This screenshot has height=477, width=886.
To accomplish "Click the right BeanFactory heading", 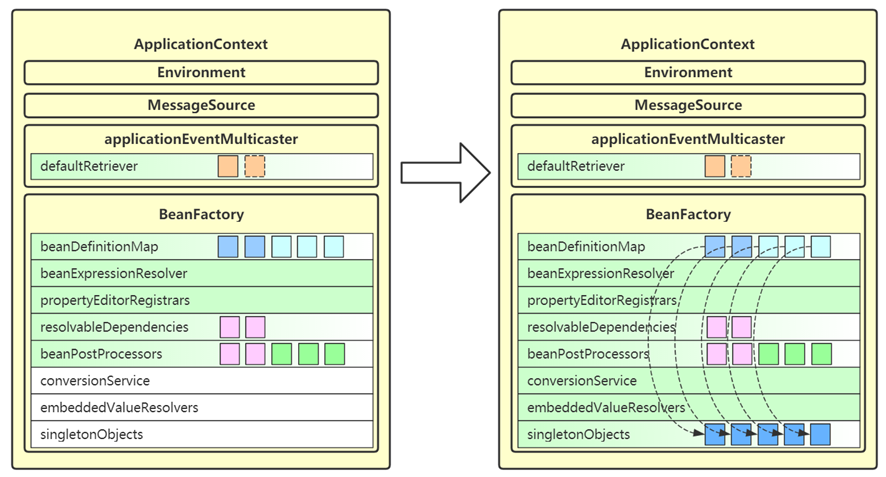I will [688, 214].
